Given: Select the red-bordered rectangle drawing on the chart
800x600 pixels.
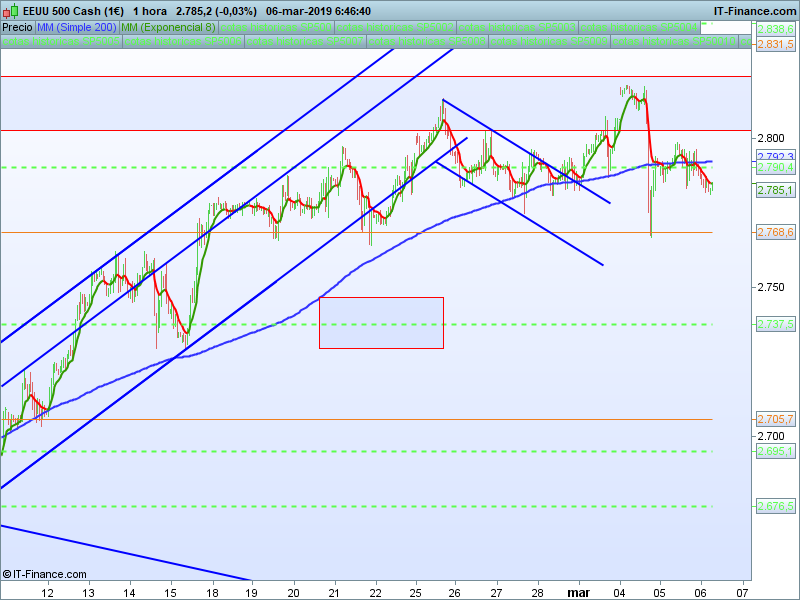Looking at the screenshot, I should tap(381, 323).
